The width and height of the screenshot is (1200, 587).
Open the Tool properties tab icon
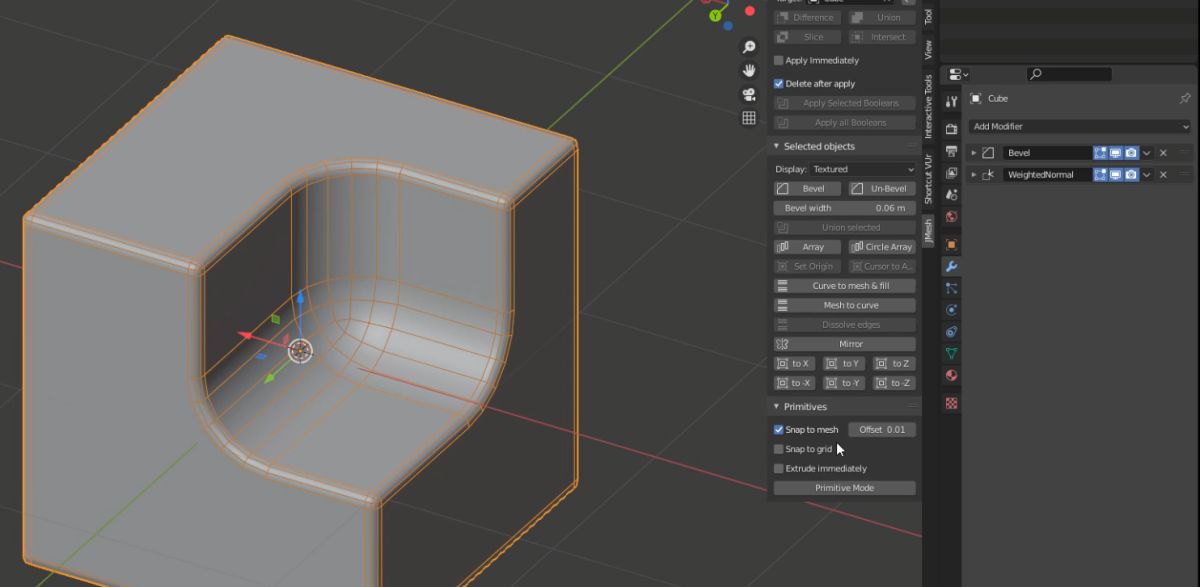[x=952, y=103]
